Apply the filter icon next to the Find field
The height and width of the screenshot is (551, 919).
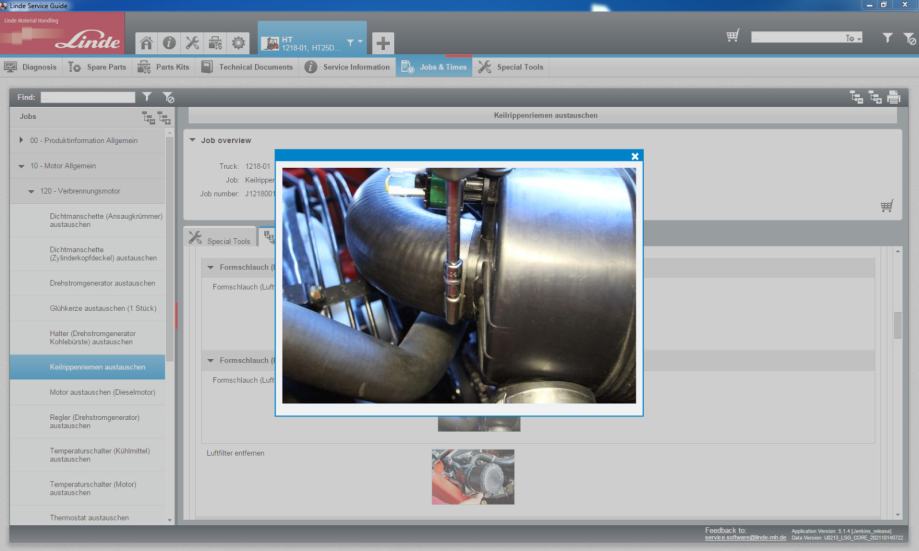point(148,97)
